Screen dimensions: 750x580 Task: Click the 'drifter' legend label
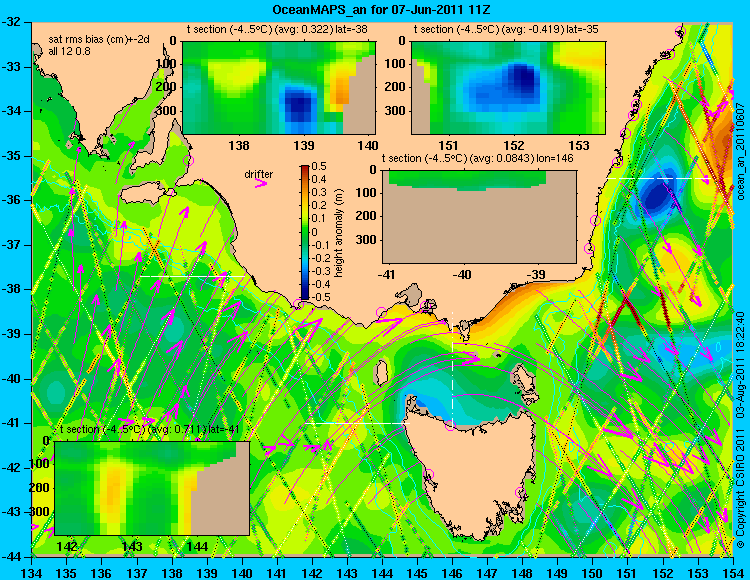pyautogui.click(x=259, y=175)
